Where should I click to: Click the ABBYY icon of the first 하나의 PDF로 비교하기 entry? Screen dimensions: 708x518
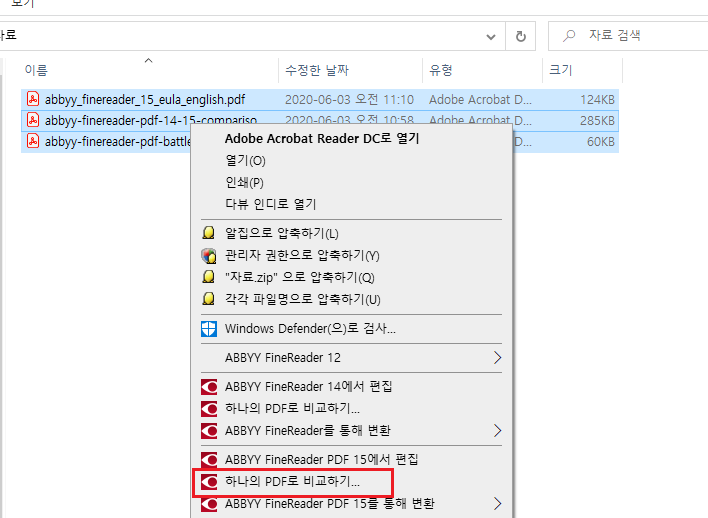(209, 409)
